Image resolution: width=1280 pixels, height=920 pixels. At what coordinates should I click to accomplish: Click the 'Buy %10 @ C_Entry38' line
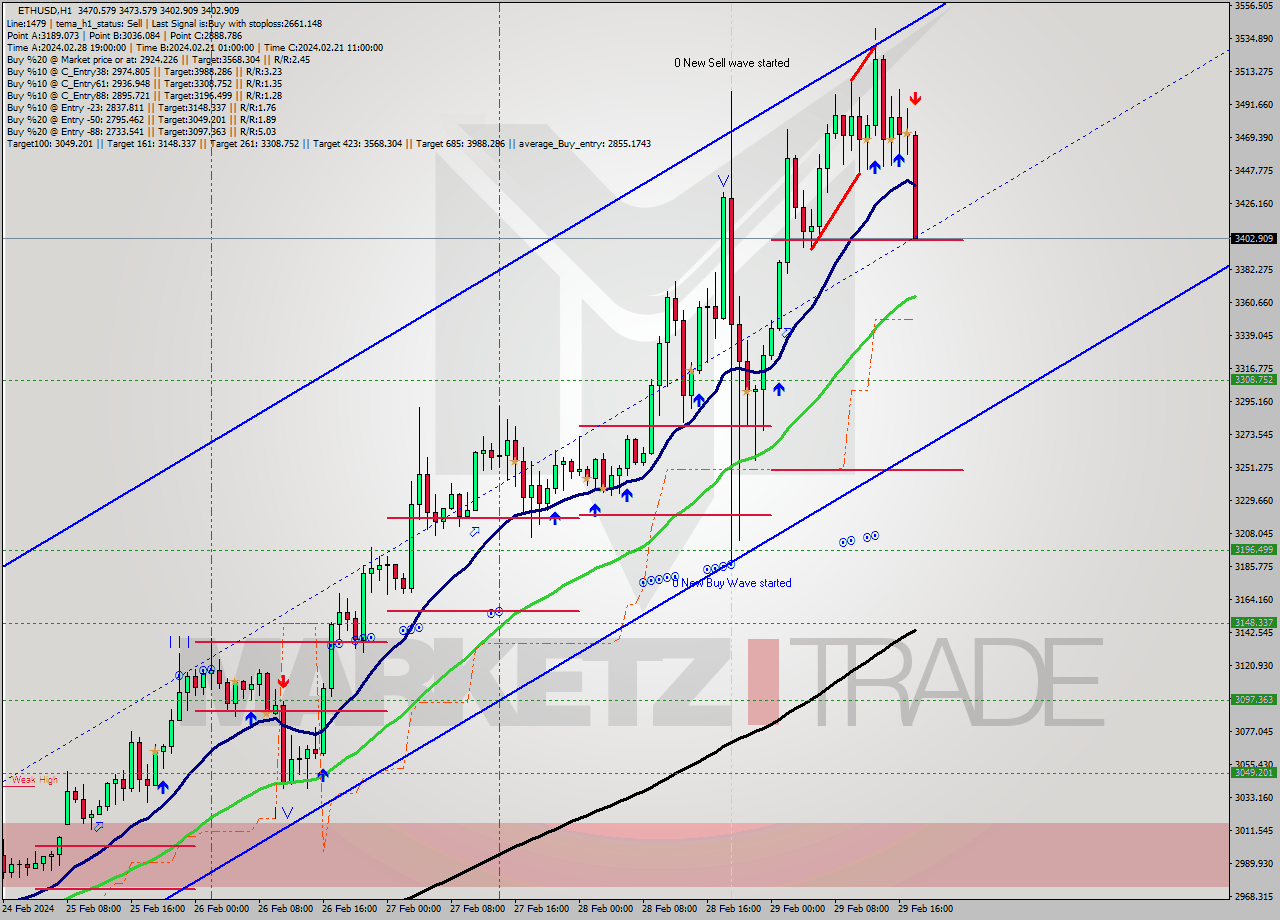[x=144, y=71]
